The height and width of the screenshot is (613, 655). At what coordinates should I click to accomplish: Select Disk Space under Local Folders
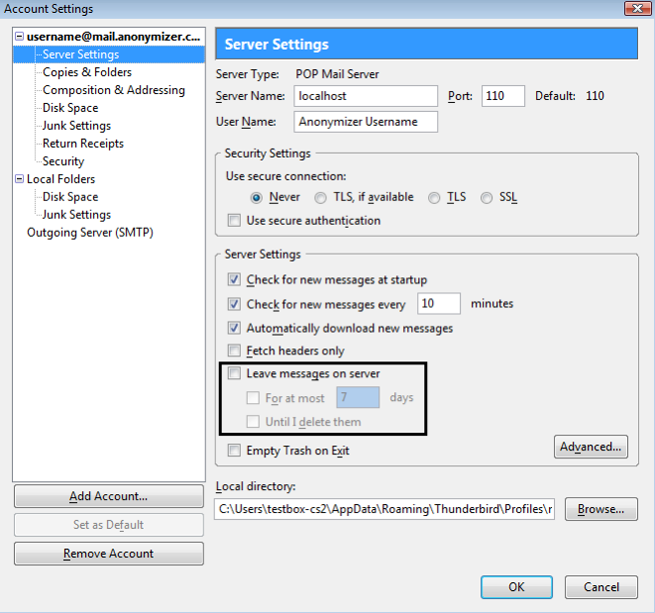[70, 197]
